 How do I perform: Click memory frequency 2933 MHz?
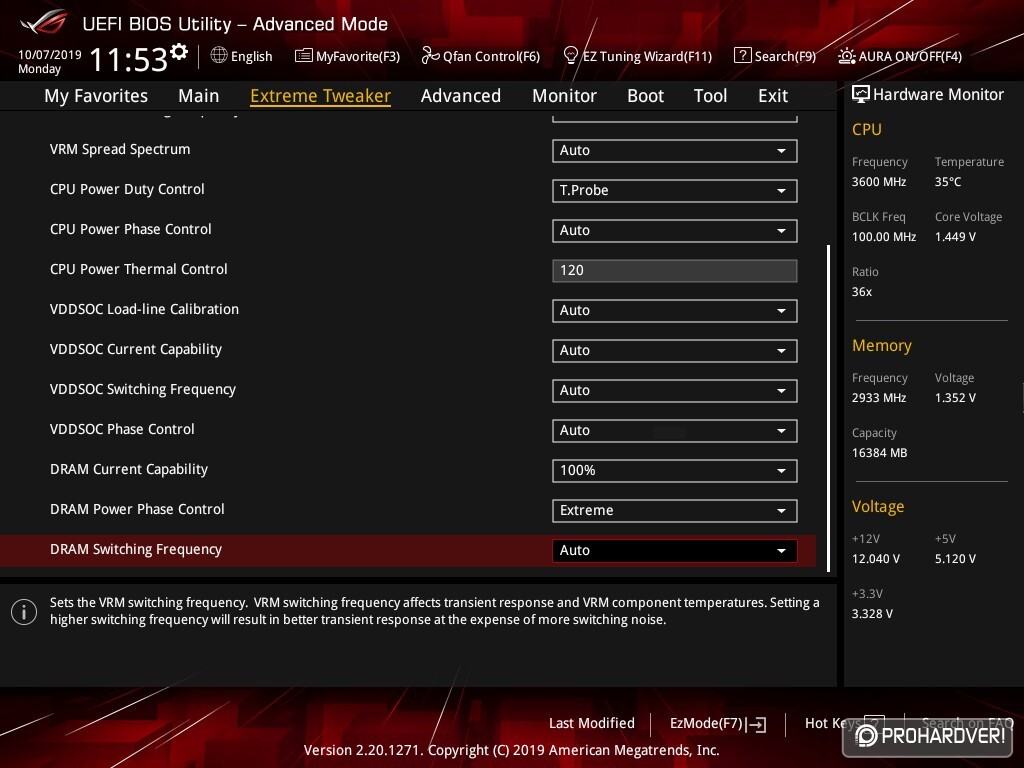[x=879, y=398]
